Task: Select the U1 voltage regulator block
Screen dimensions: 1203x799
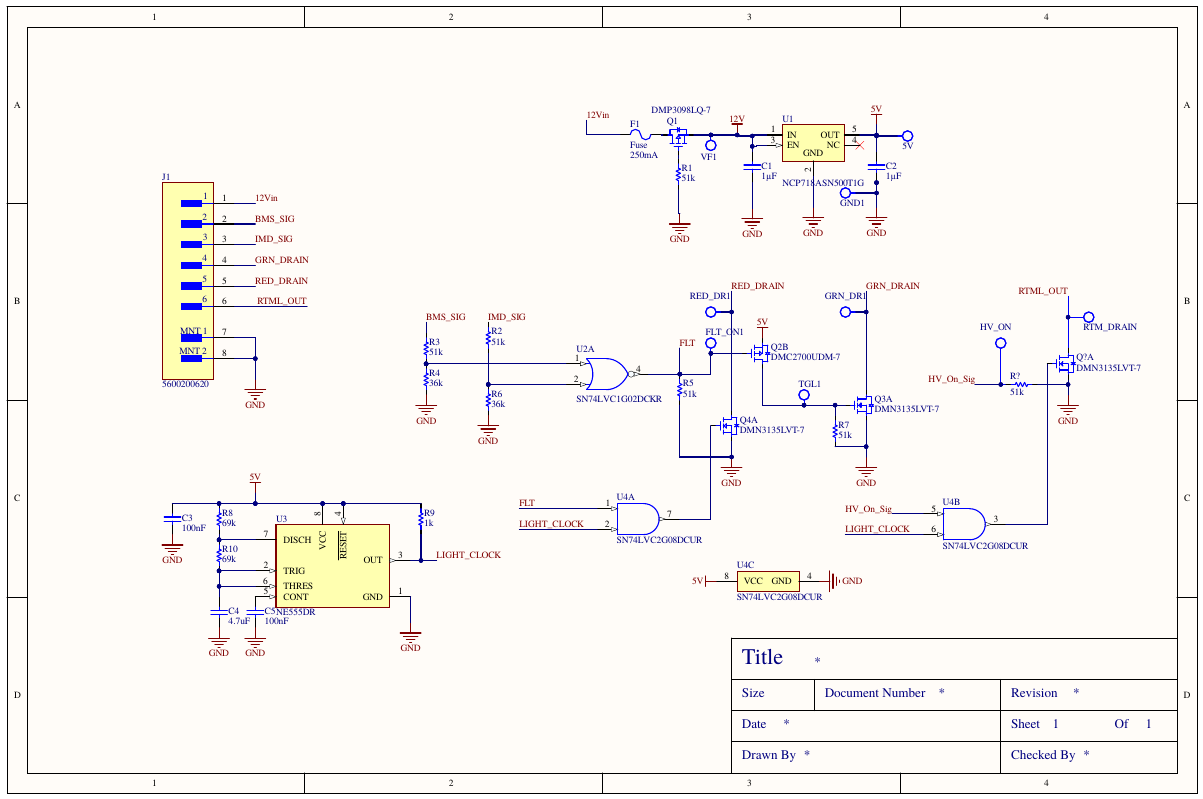Action: pos(813,142)
